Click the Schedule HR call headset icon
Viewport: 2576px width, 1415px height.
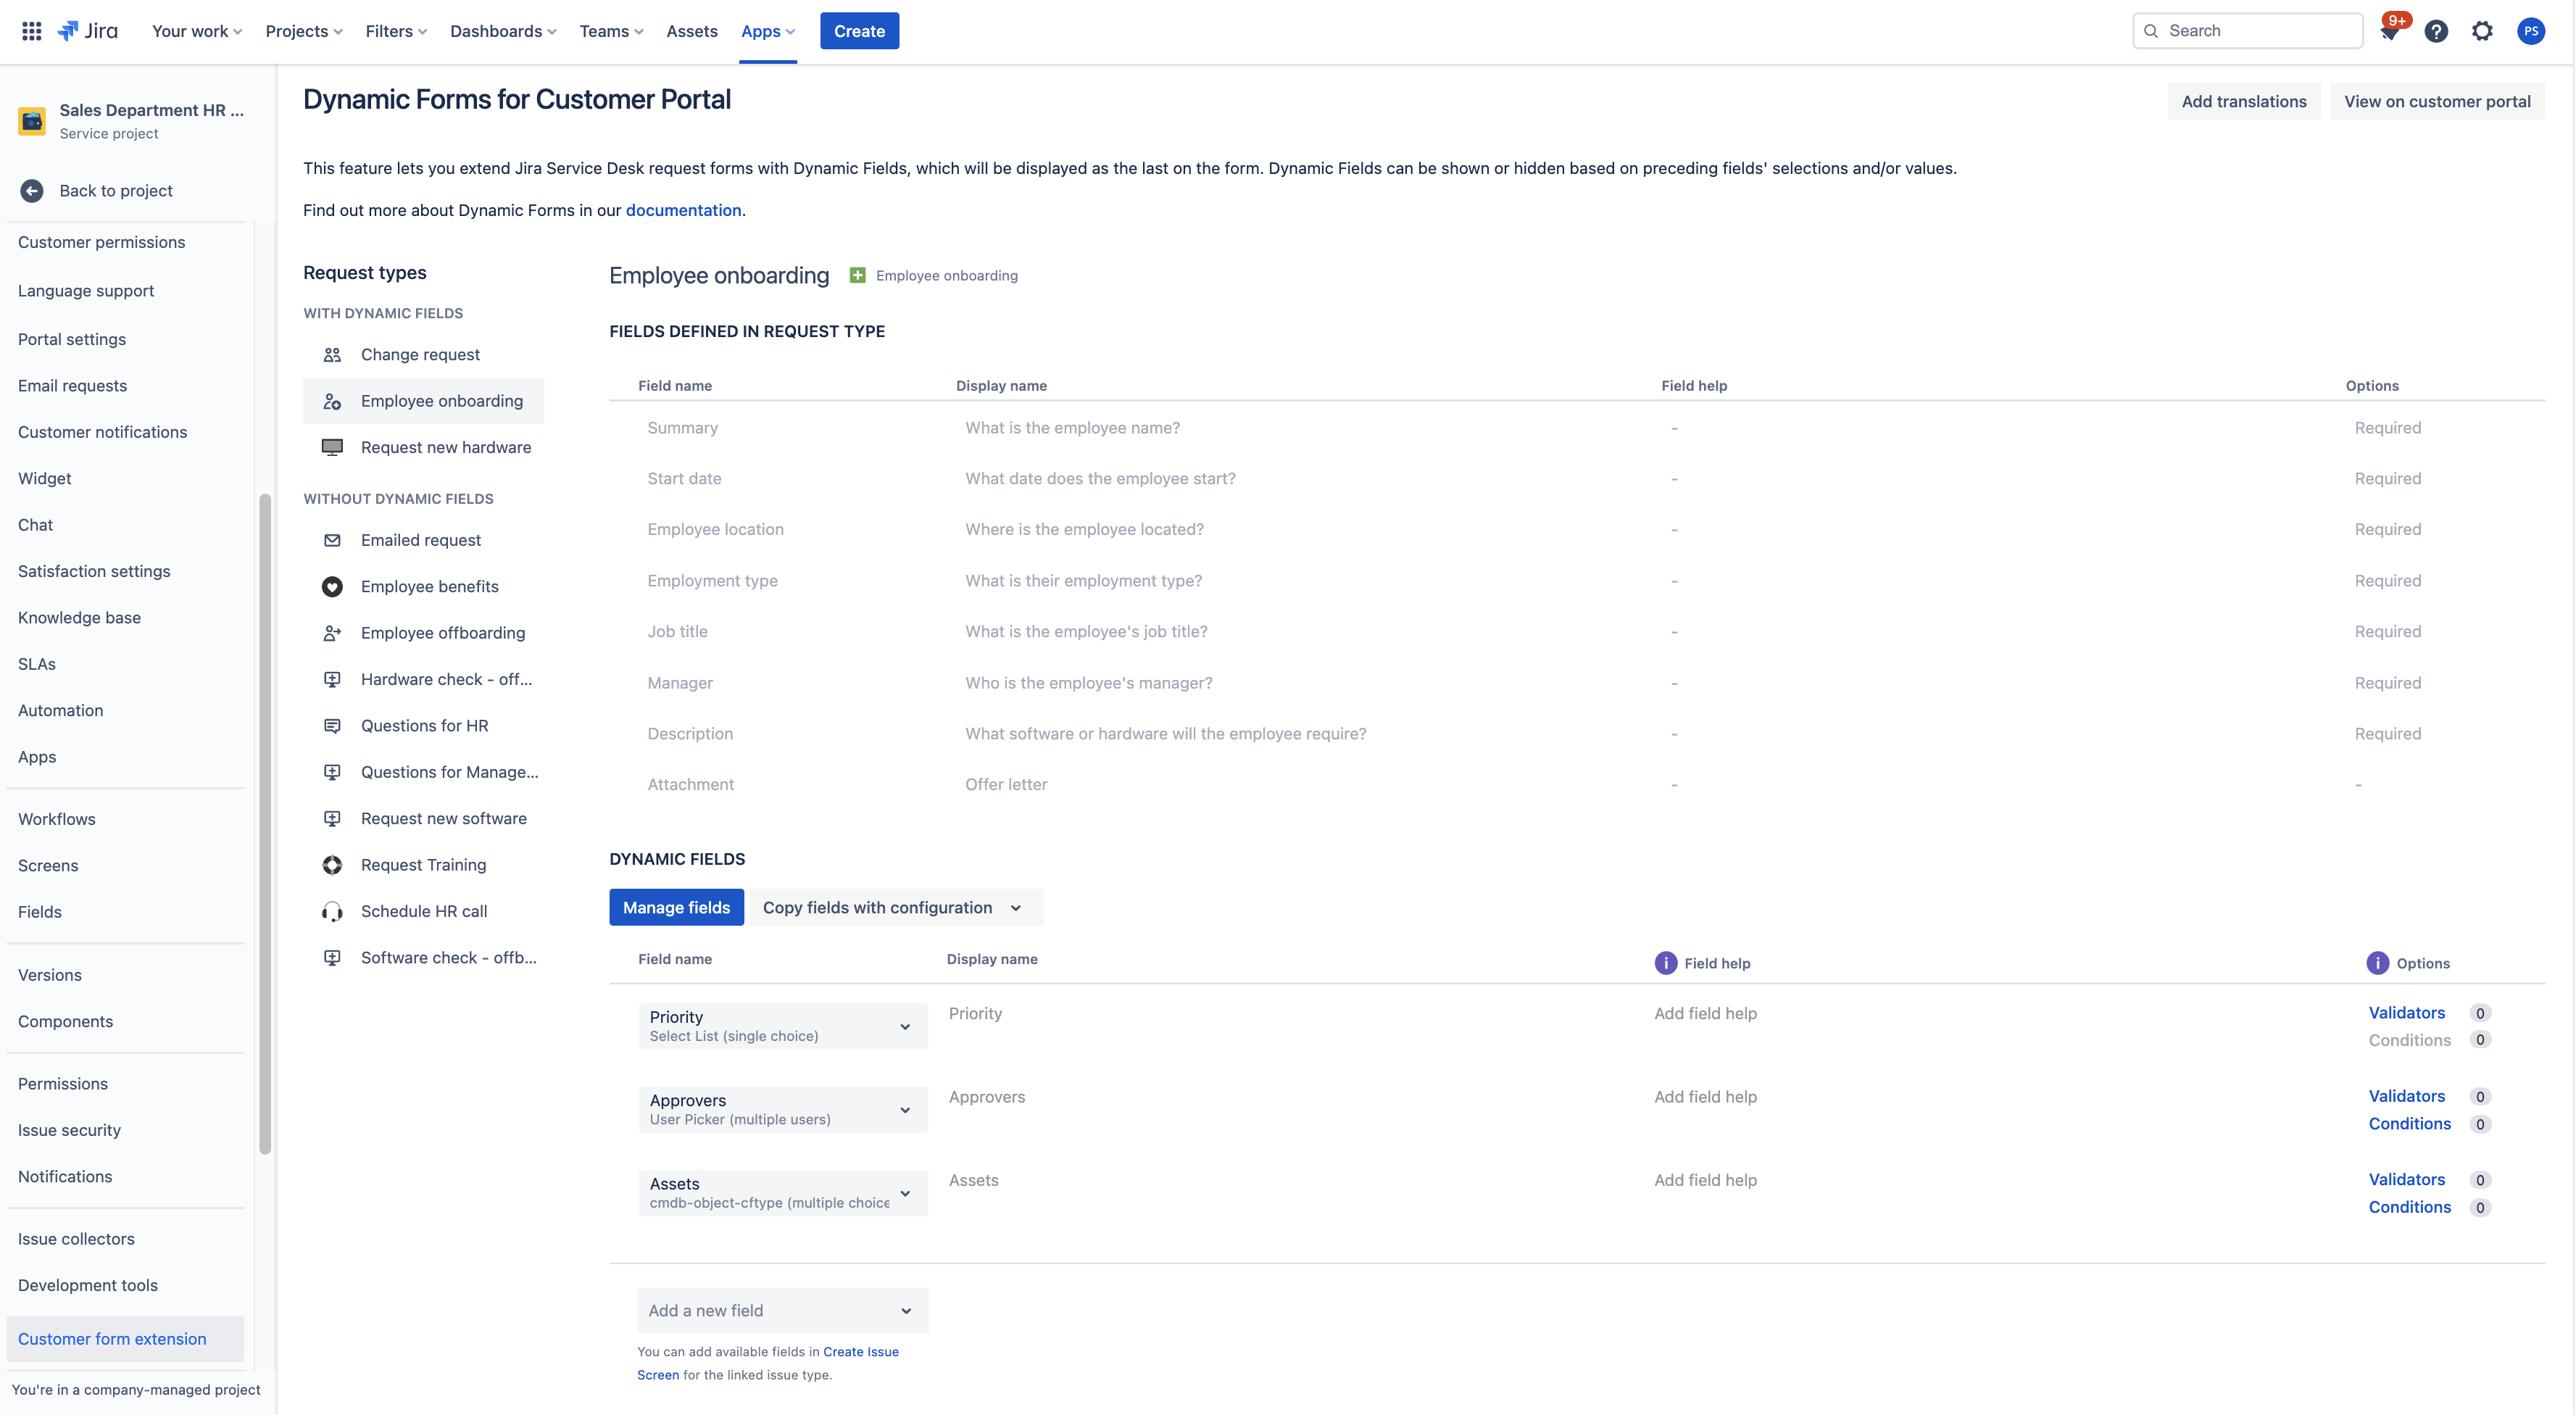click(x=332, y=912)
